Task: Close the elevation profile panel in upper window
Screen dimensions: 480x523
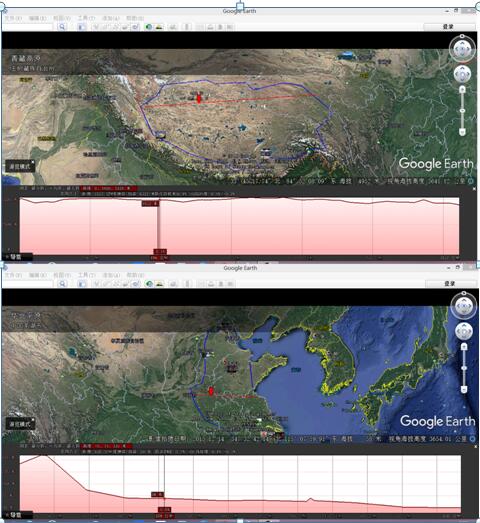Action: 474,189
